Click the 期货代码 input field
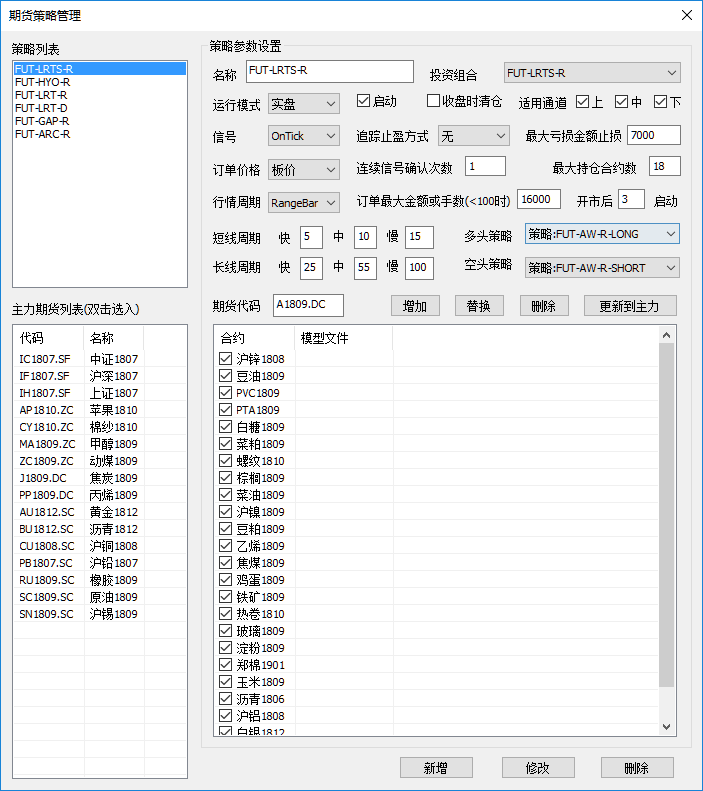The width and height of the screenshot is (703, 791). coord(308,305)
